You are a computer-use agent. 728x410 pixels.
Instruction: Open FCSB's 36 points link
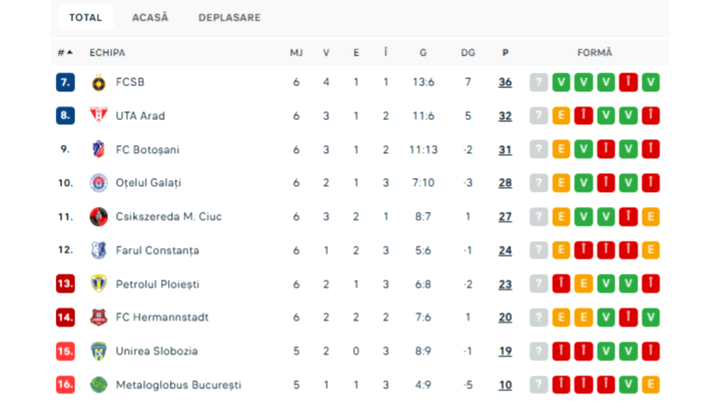tap(505, 82)
